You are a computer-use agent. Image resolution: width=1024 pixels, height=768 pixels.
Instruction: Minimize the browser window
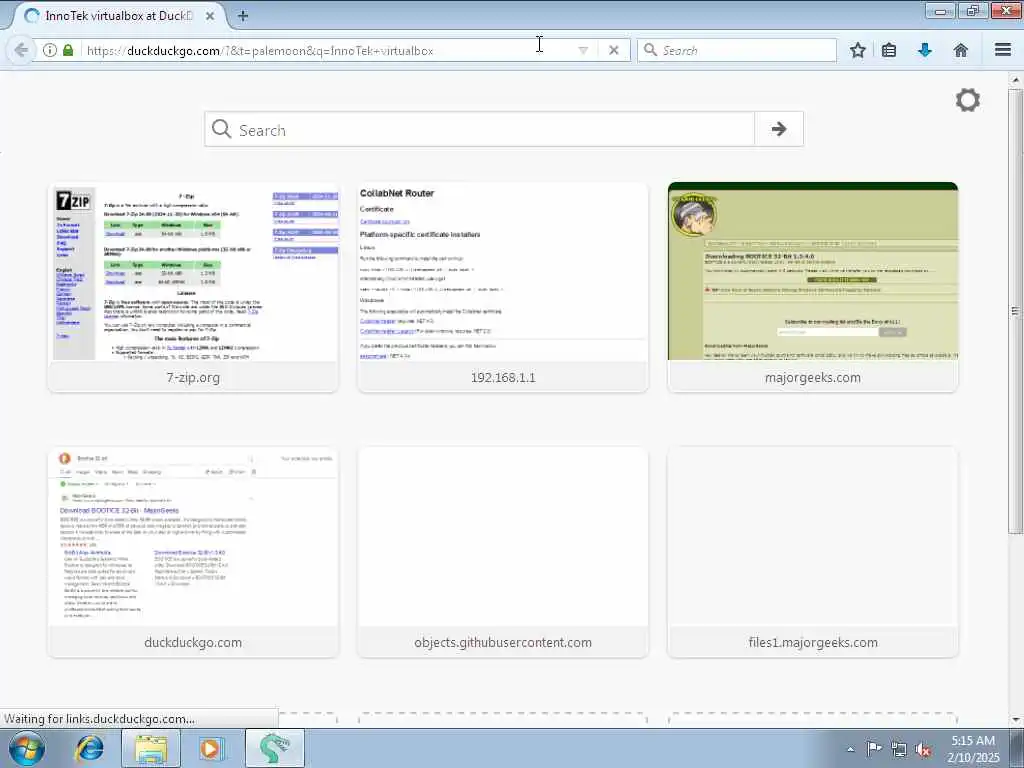(940, 10)
